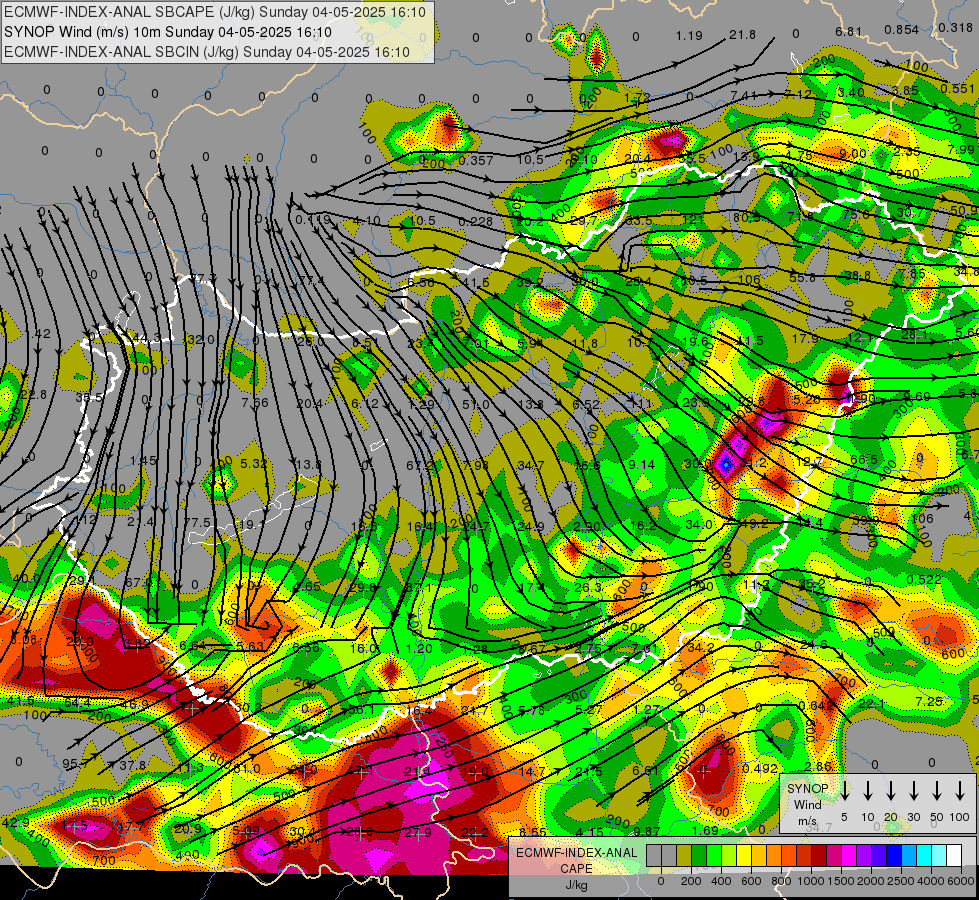
Task: Click the SYNOP wind arrow for 10 m/s
Action: [867, 791]
